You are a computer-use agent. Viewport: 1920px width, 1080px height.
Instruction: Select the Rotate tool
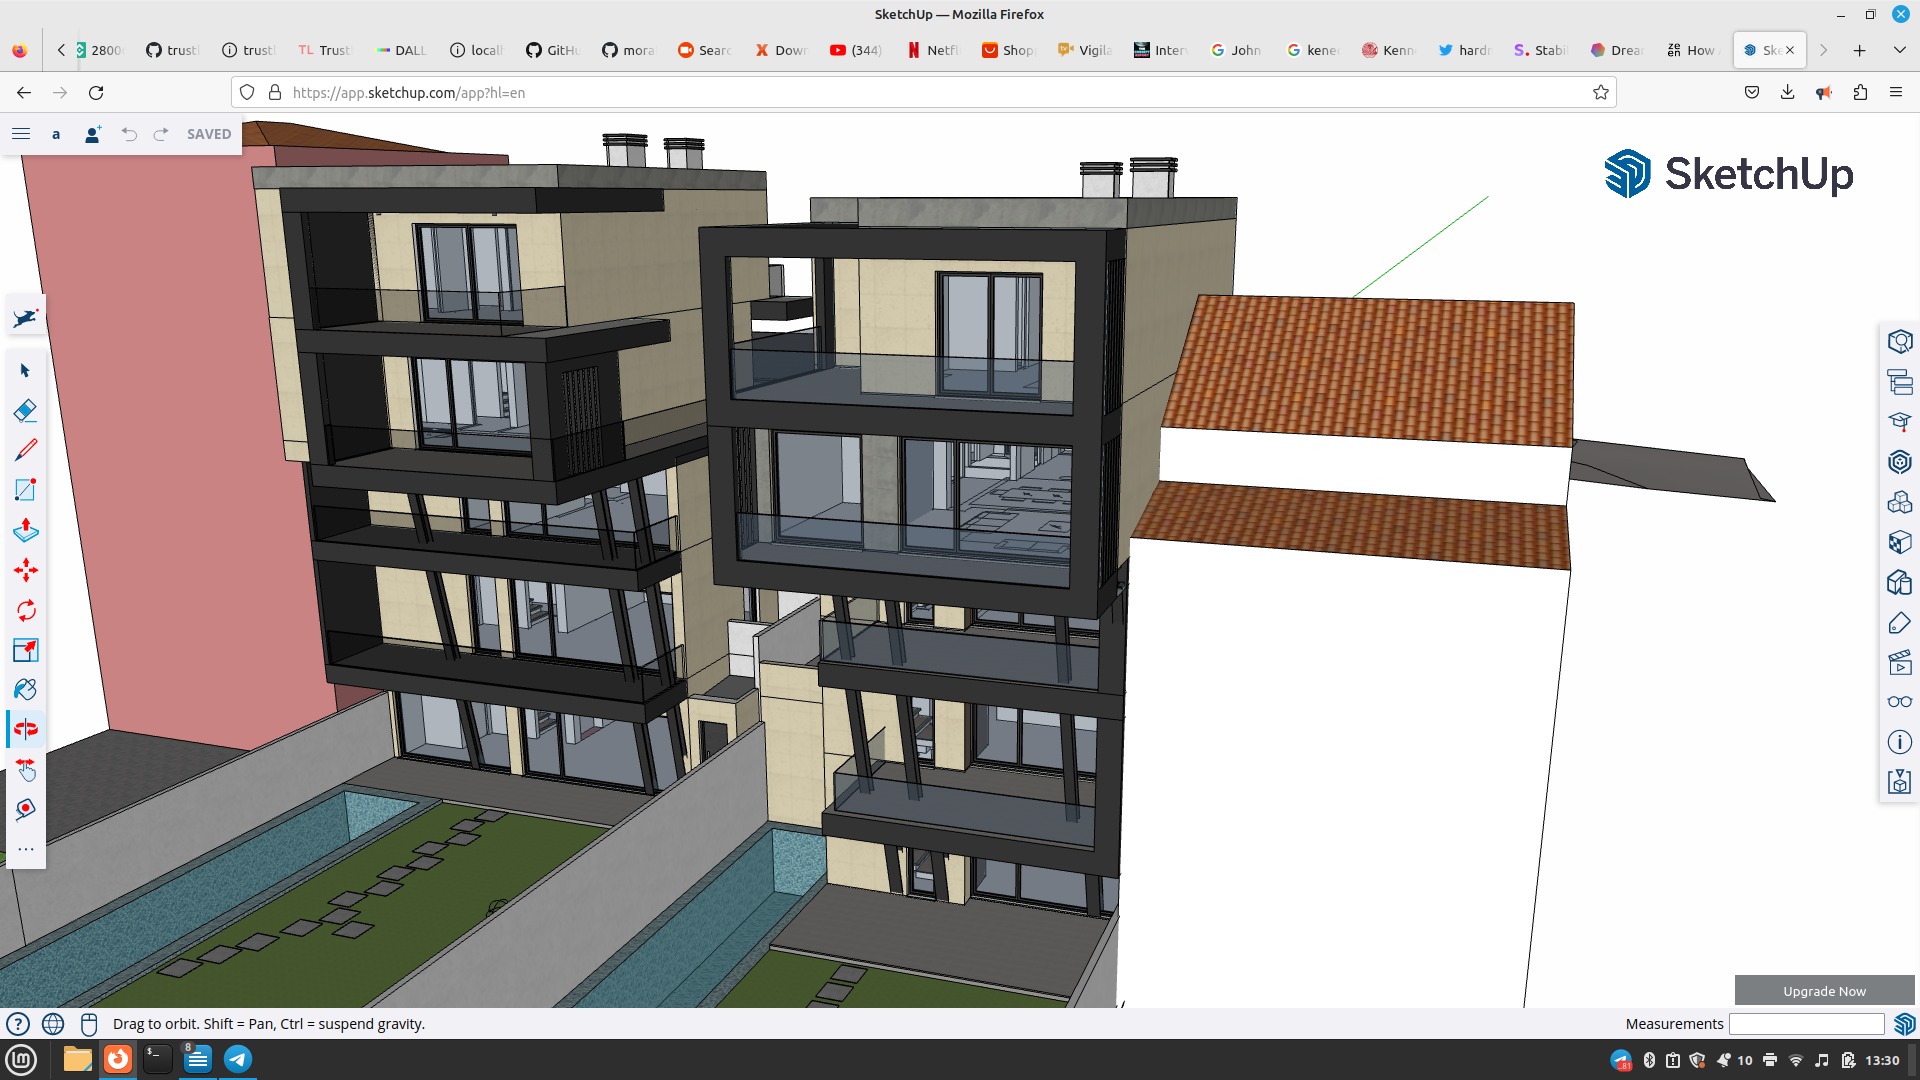tap(26, 610)
